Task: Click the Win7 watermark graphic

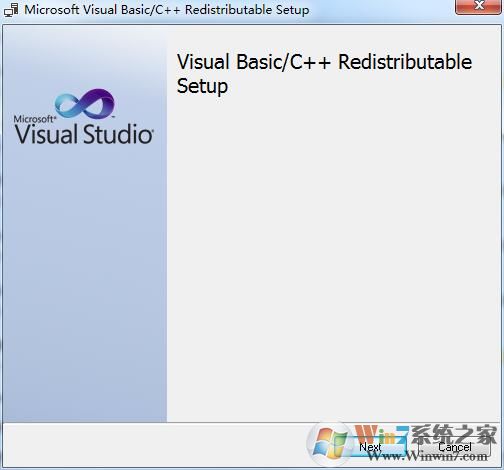Action: point(382,434)
